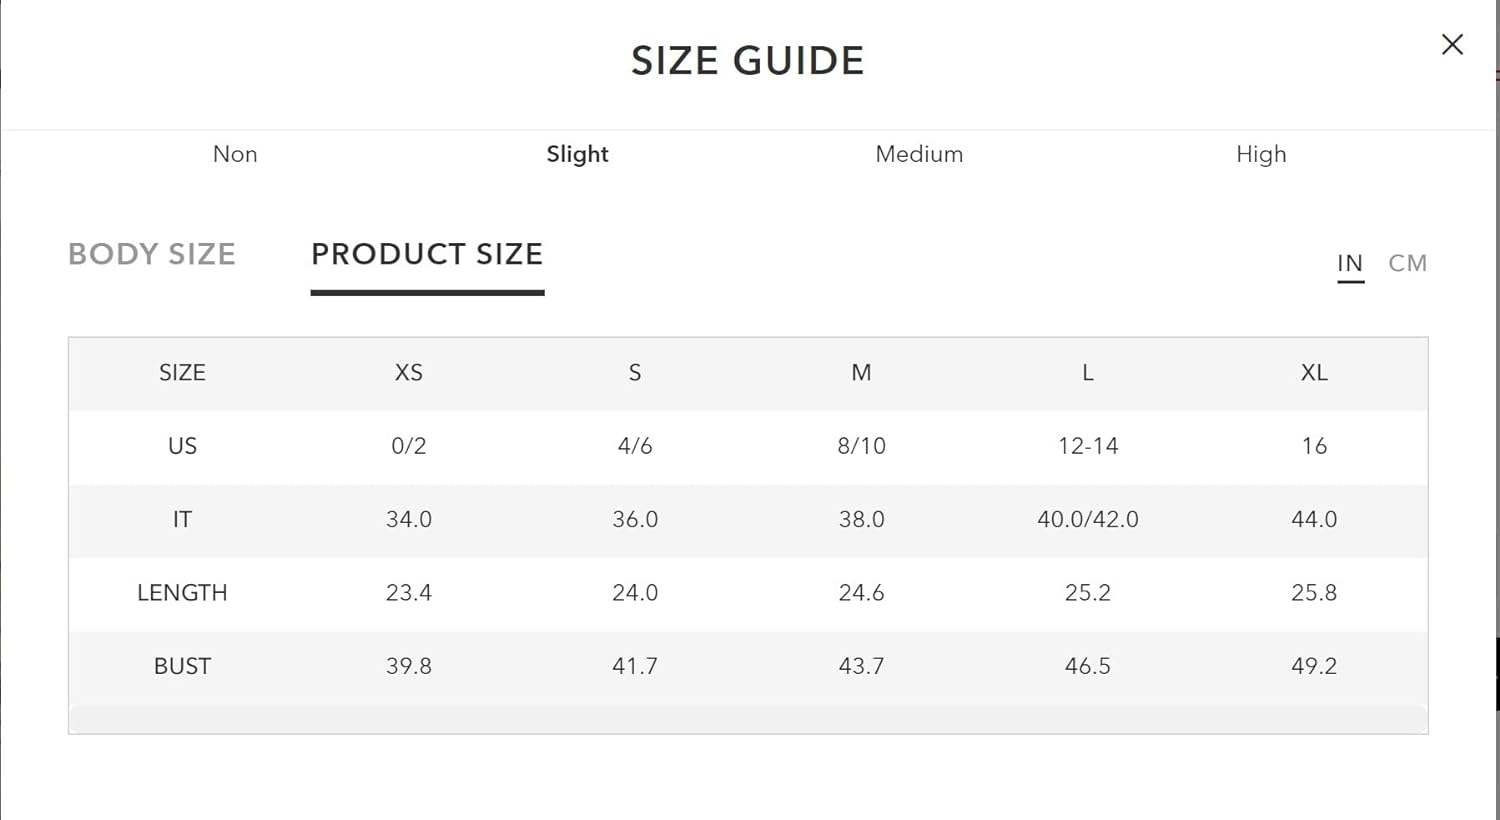Click the XL column header

tap(1314, 373)
